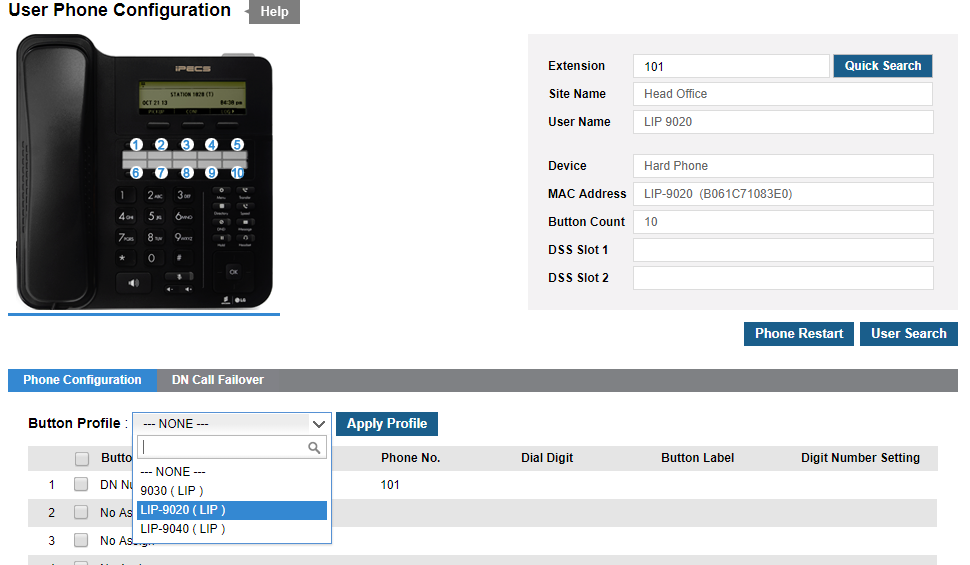
Task: Tick the checkbox in row 3
Action: pyautogui.click(x=81, y=540)
